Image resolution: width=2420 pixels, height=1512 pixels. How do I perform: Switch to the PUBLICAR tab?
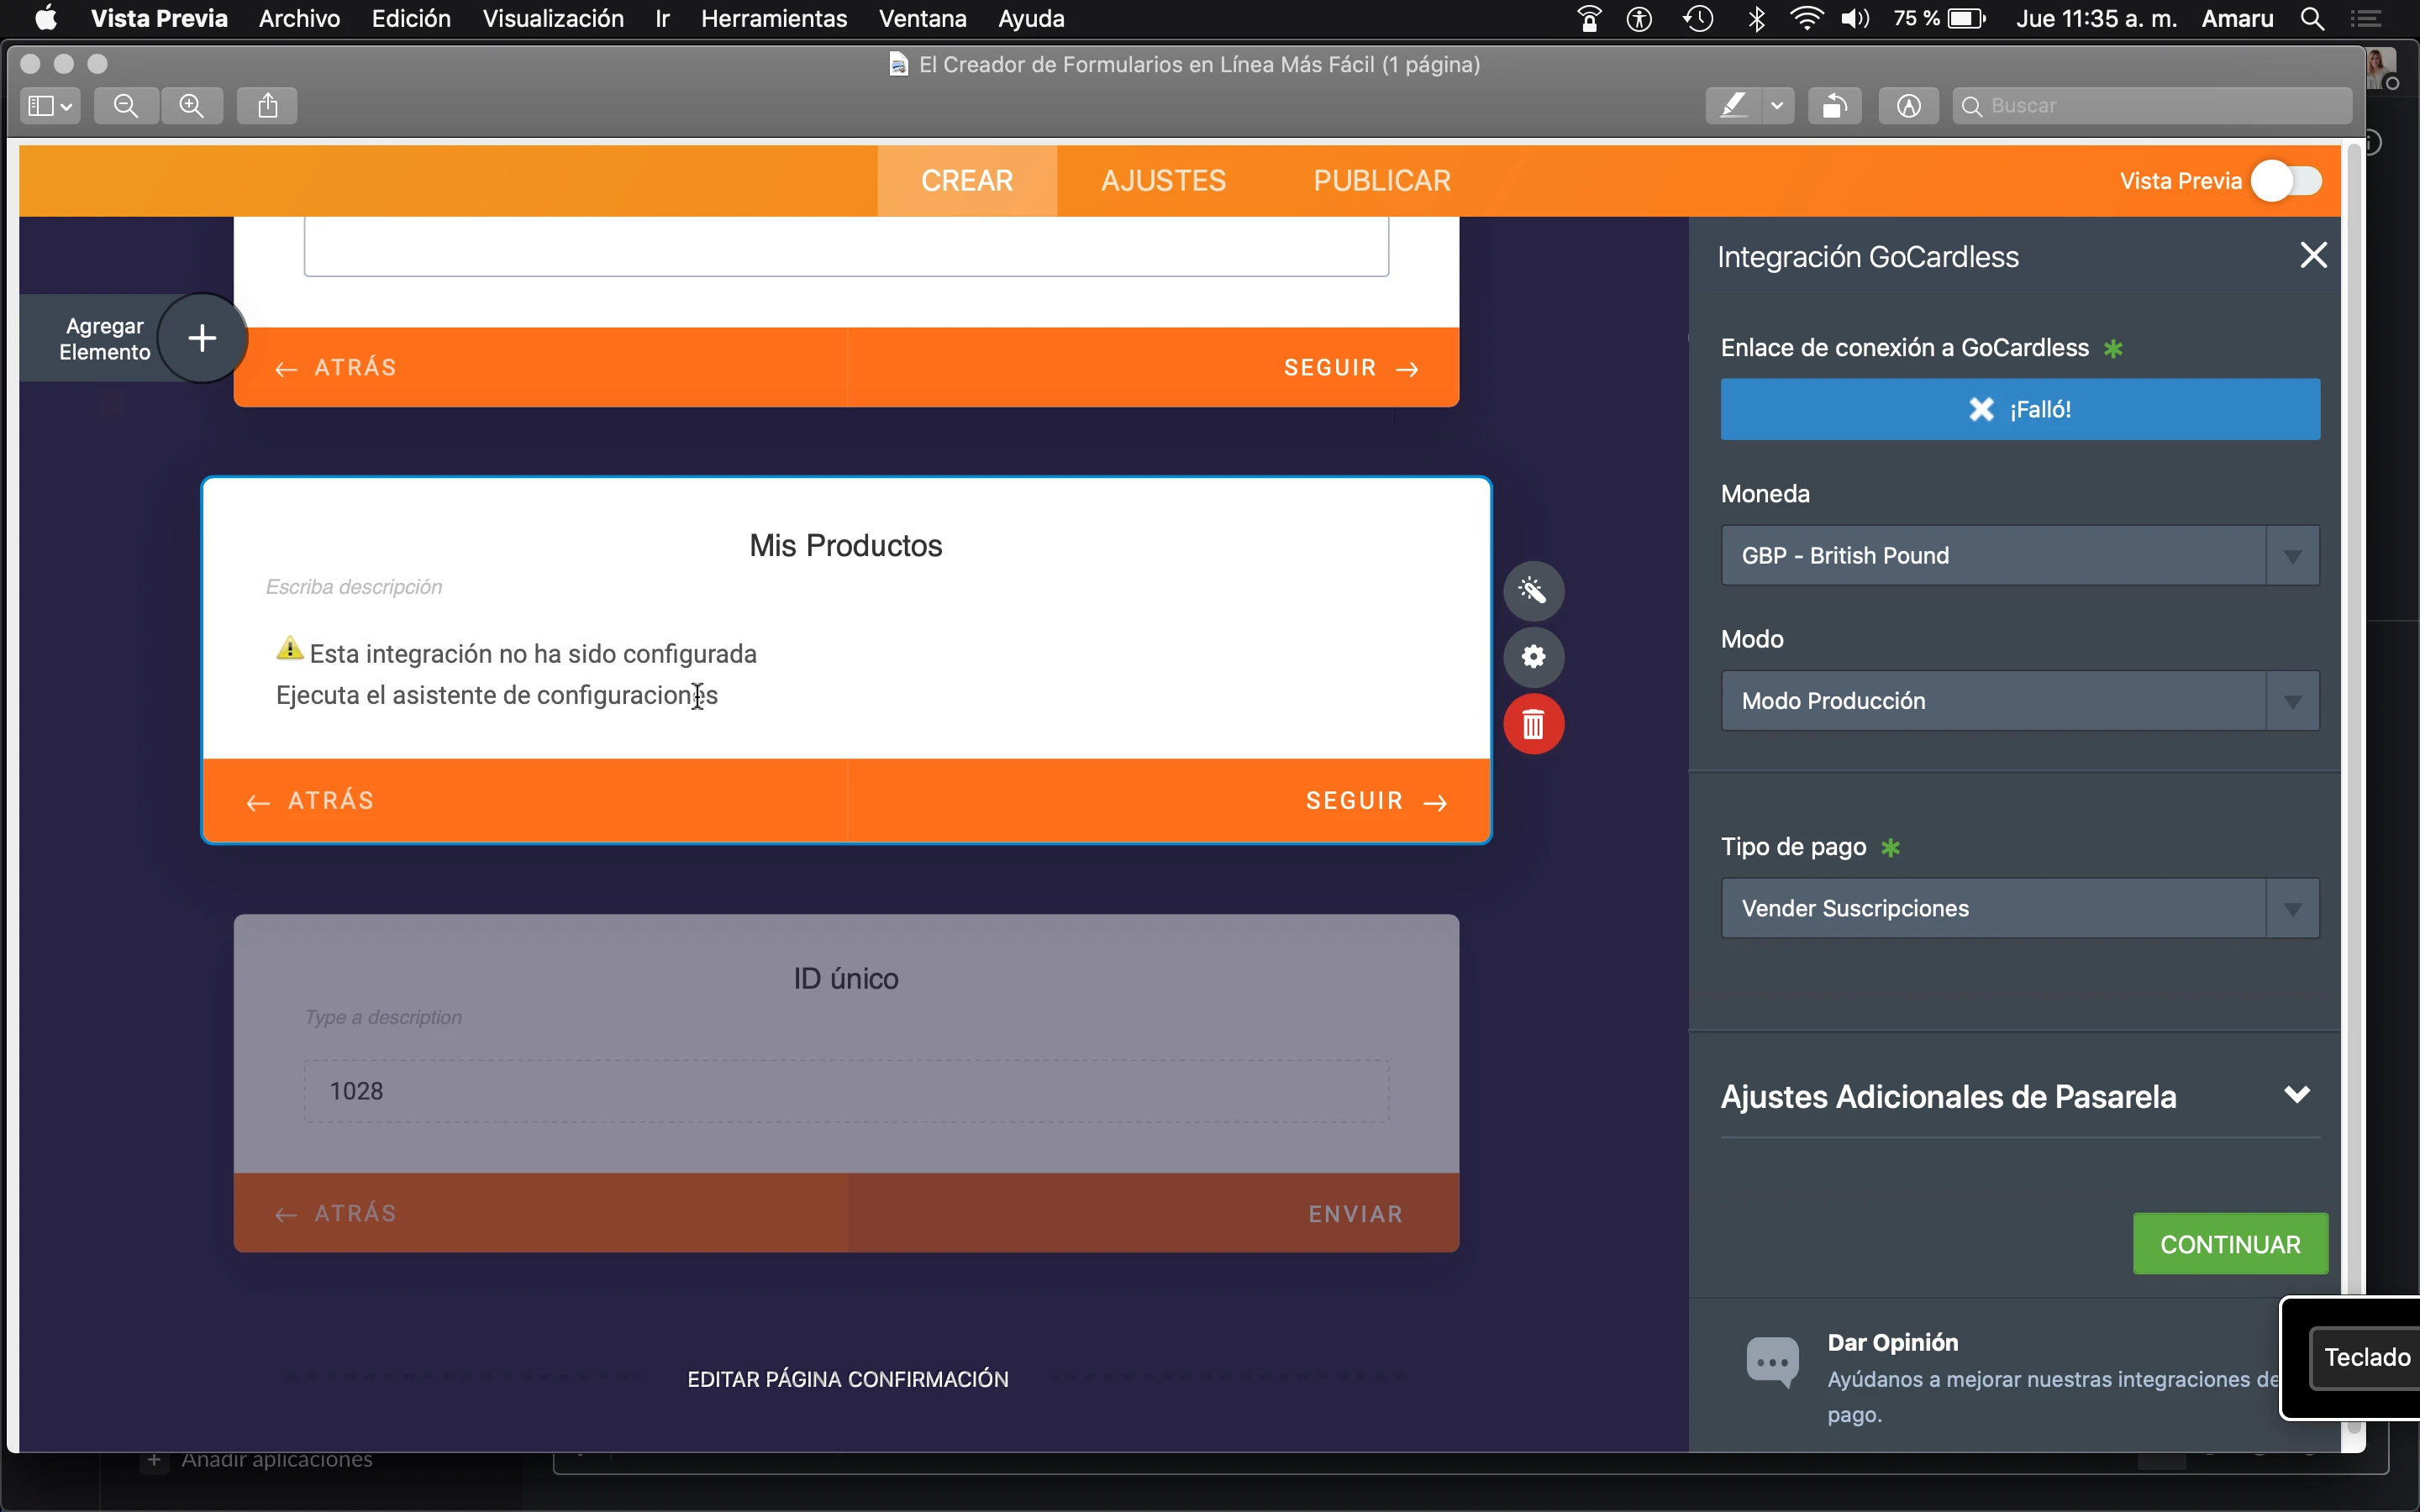1381,180
